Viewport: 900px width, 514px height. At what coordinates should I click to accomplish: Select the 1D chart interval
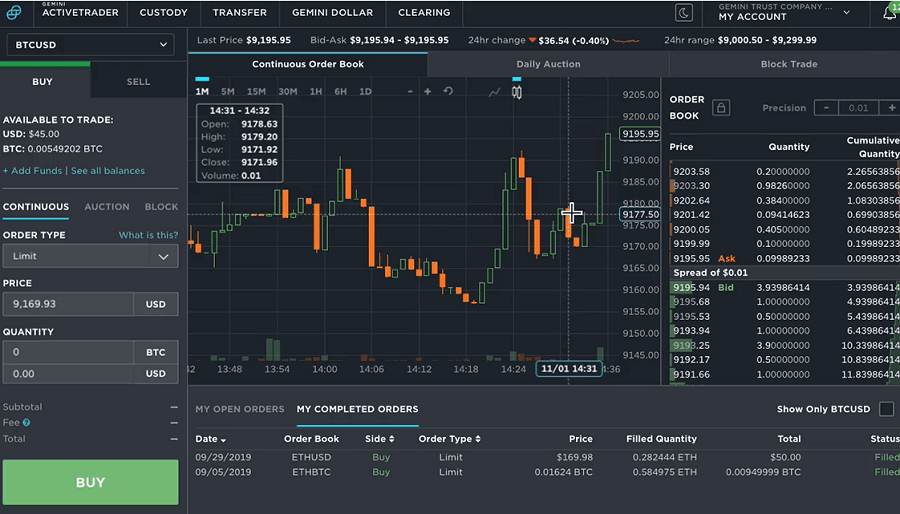pyautogui.click(x=365, y=91)
